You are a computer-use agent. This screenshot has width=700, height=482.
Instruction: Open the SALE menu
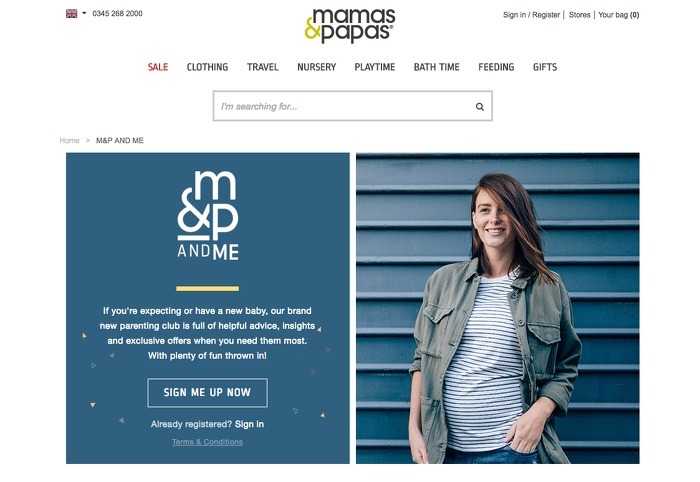(158, 67)
